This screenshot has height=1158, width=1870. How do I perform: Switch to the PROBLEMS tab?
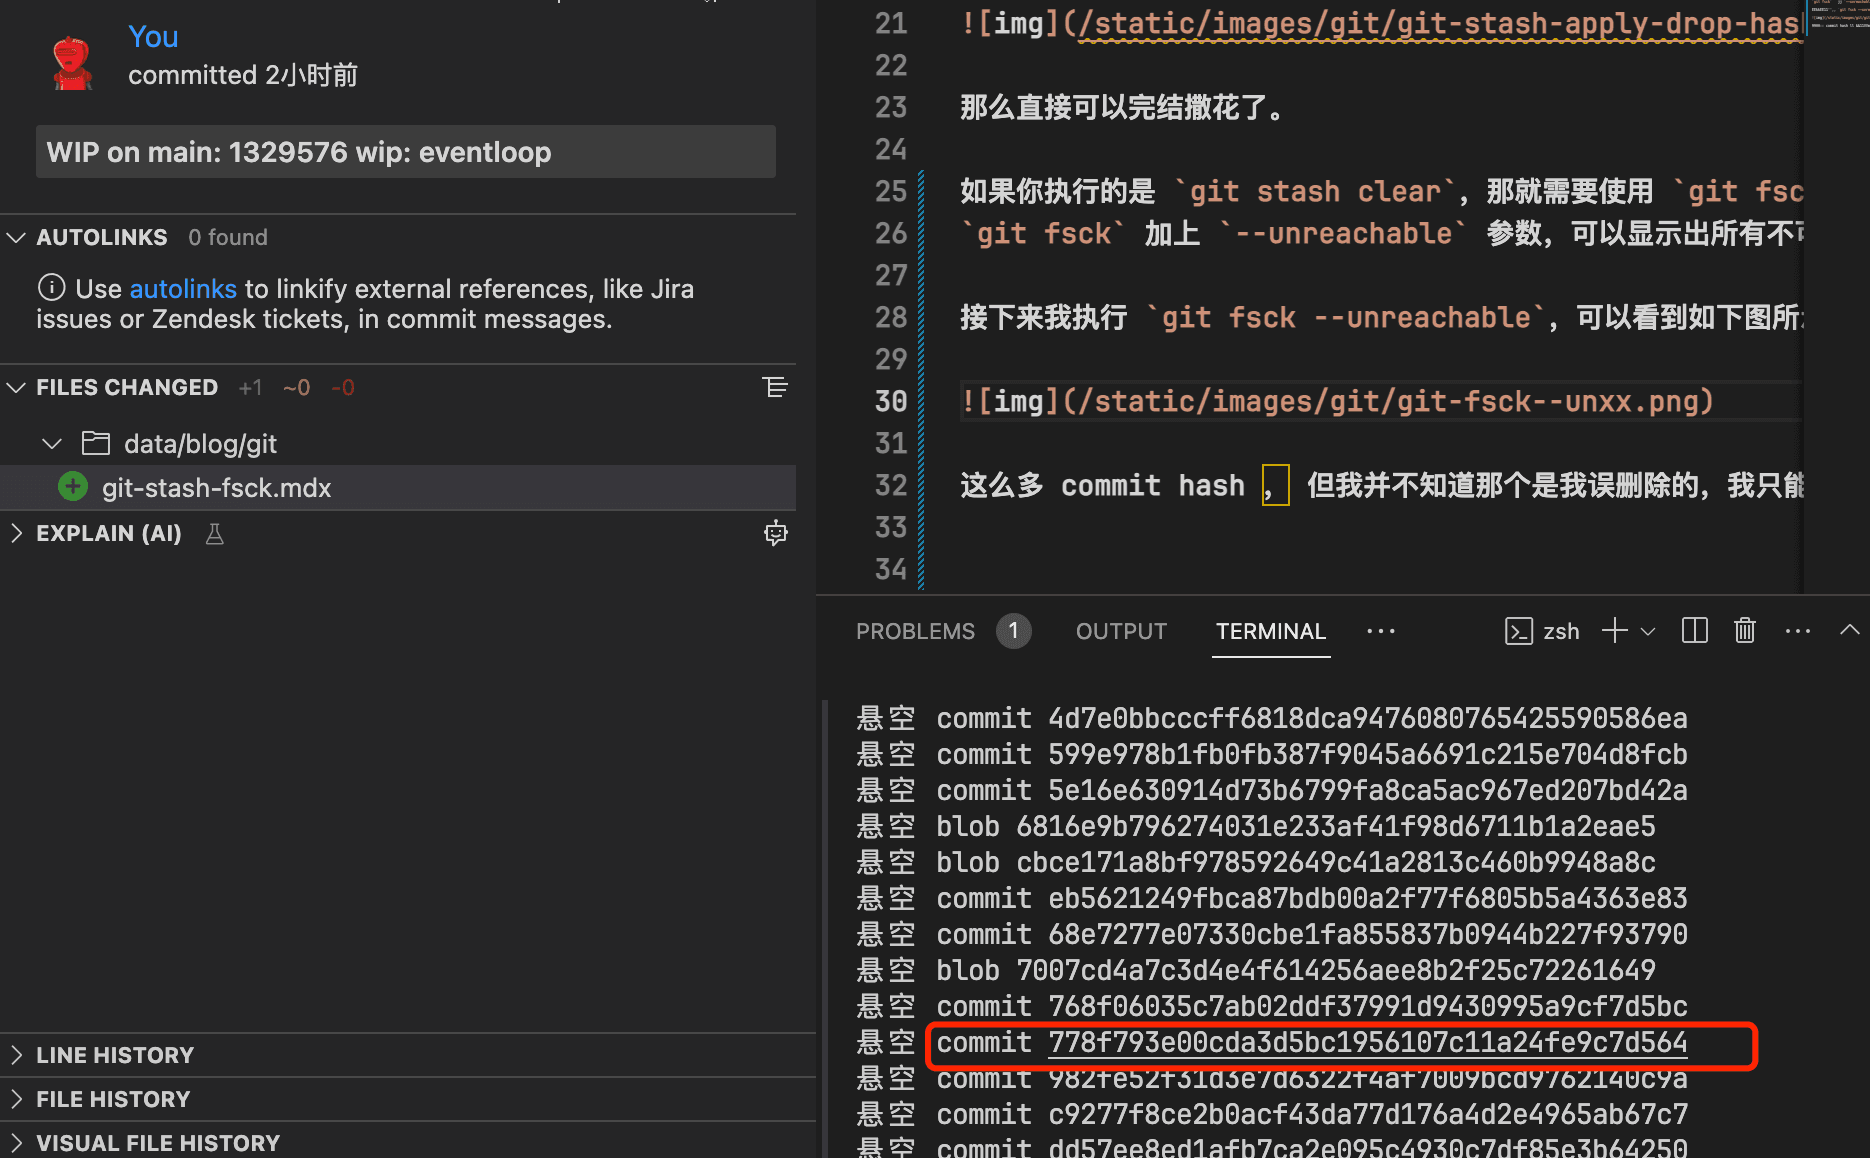(914, 631)
